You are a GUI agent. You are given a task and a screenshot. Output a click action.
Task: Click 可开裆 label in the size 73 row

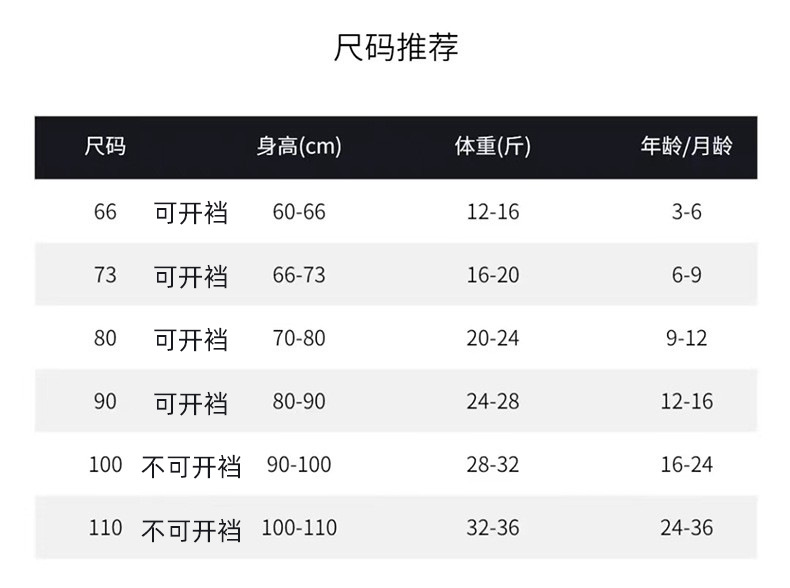[x=190, y=276]
